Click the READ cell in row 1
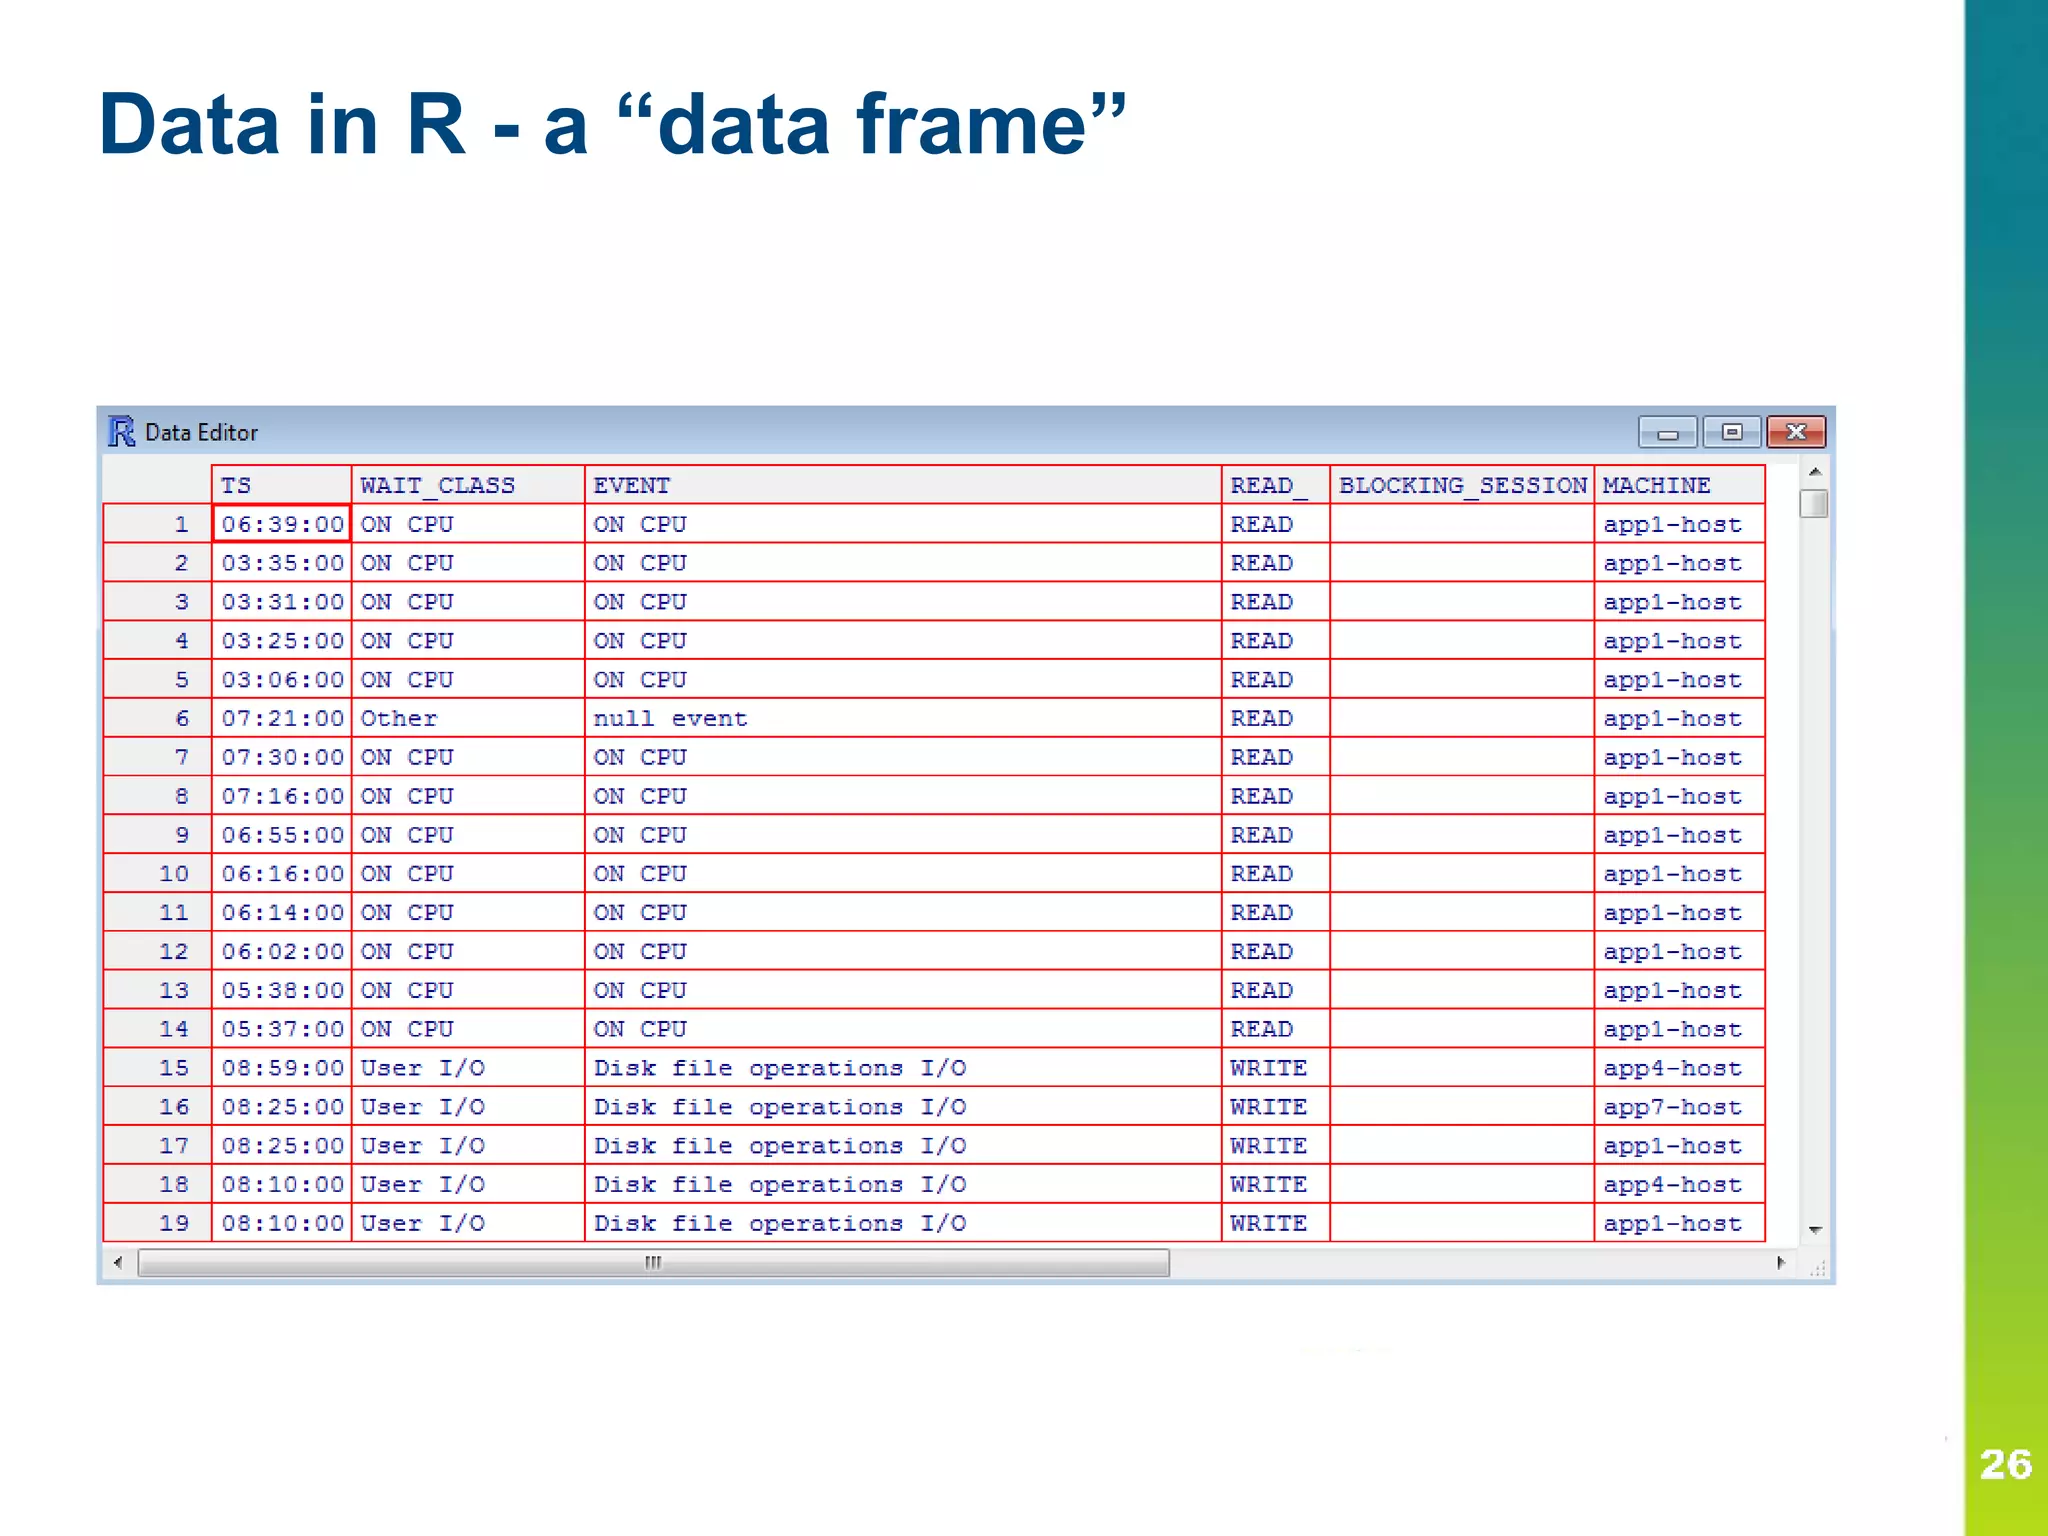The width and height of the screenshot is (2048, 1536). 1275,524
